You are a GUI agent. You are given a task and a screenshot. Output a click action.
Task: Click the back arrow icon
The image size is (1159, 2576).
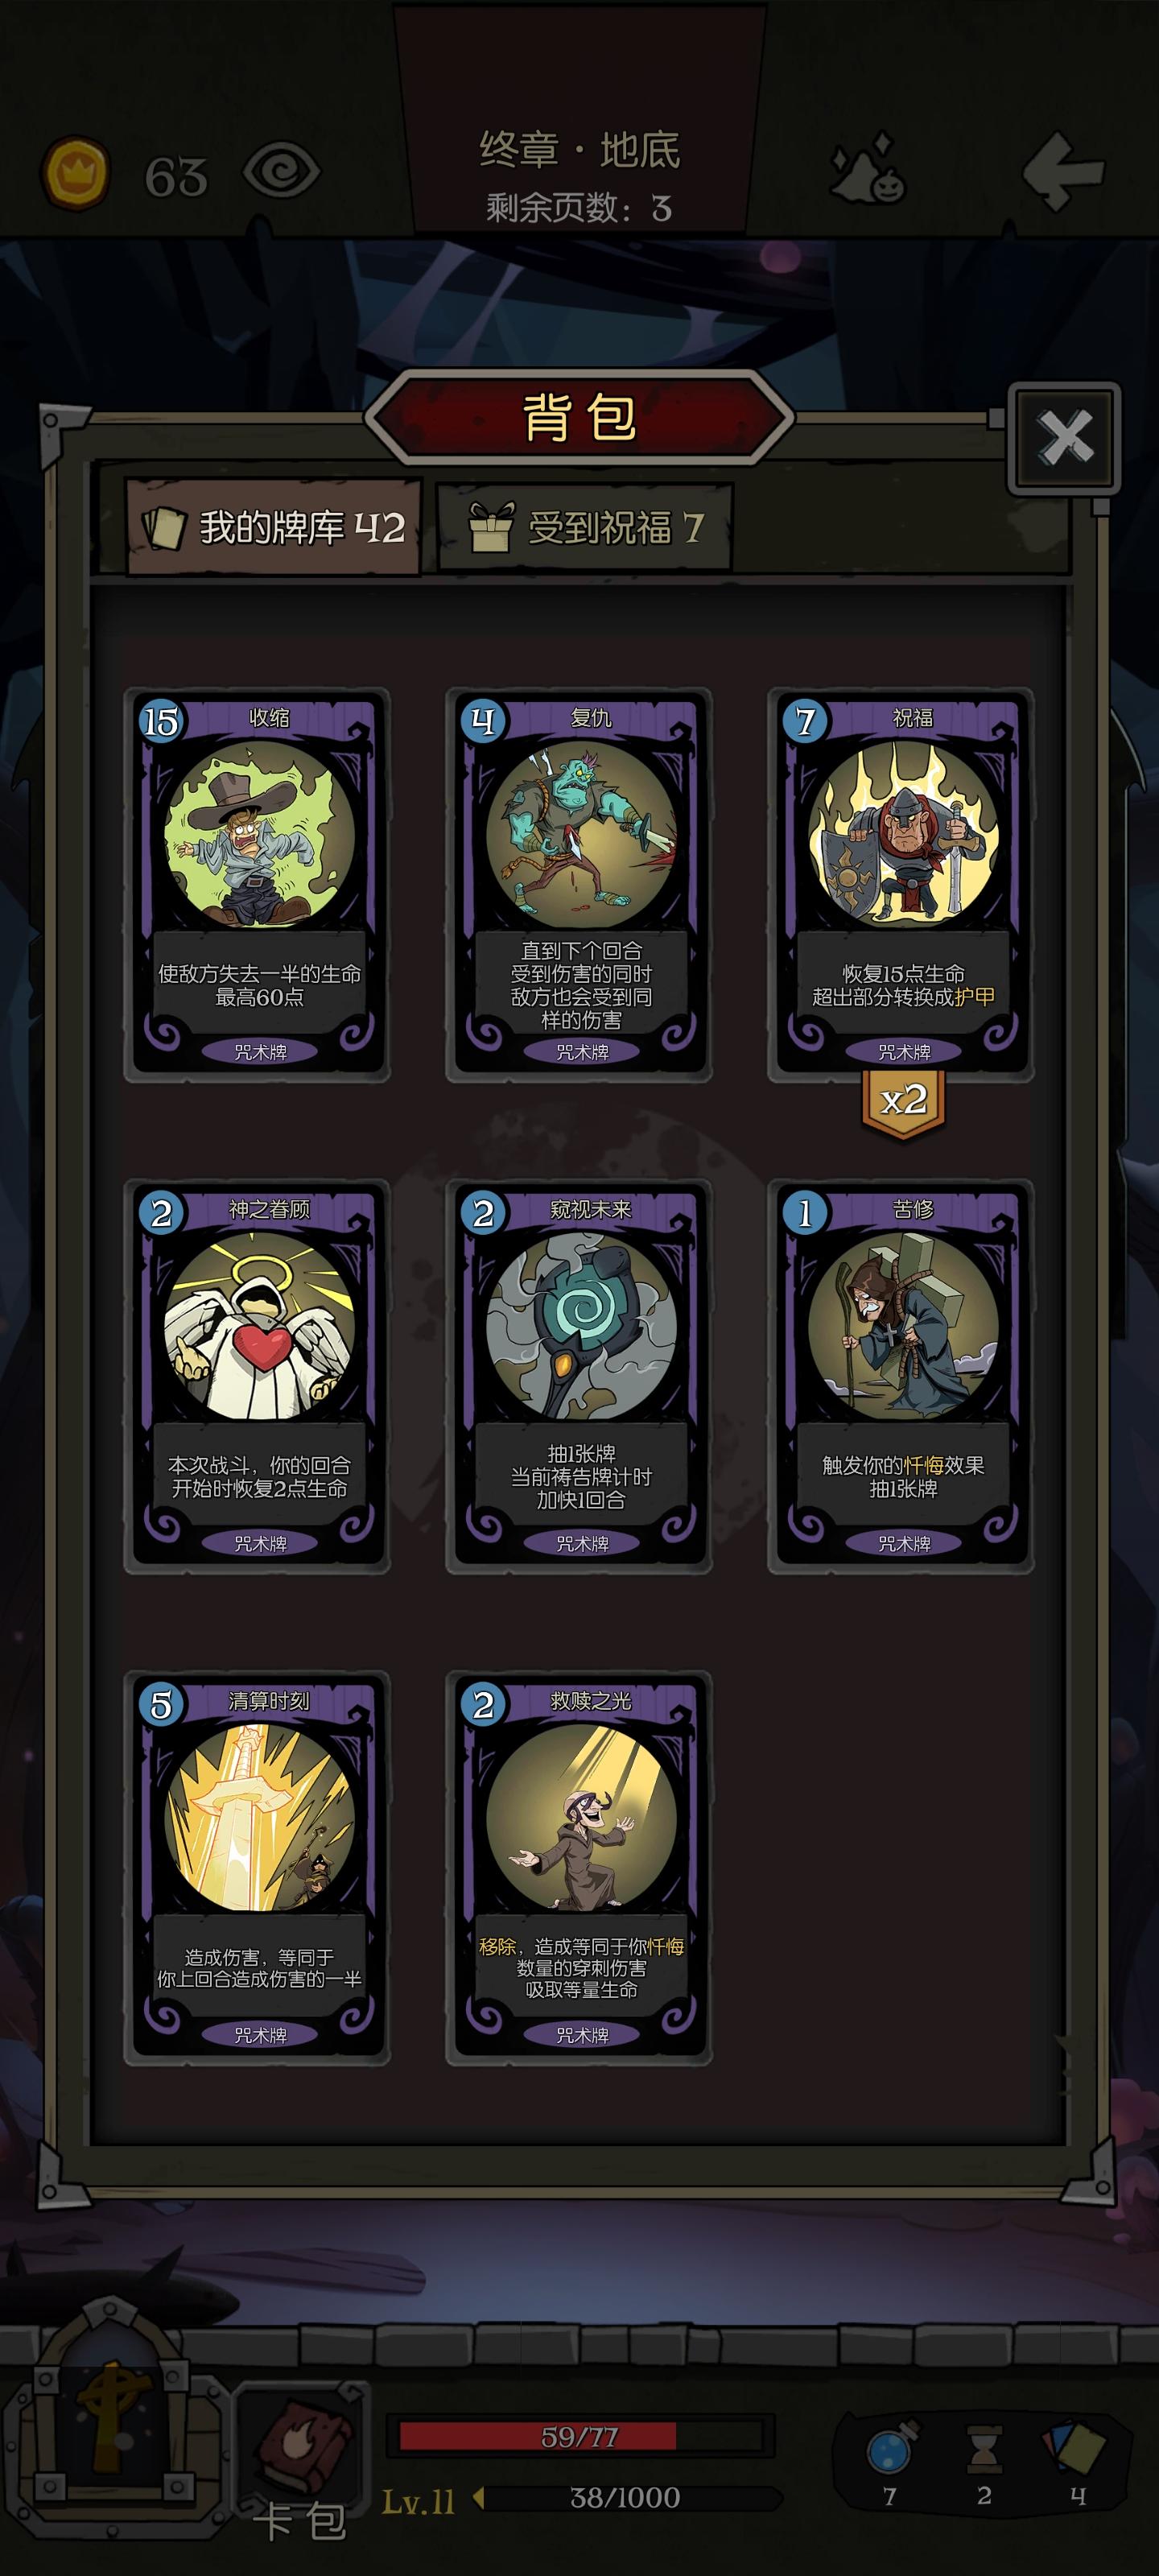[x=1064, y=170]
